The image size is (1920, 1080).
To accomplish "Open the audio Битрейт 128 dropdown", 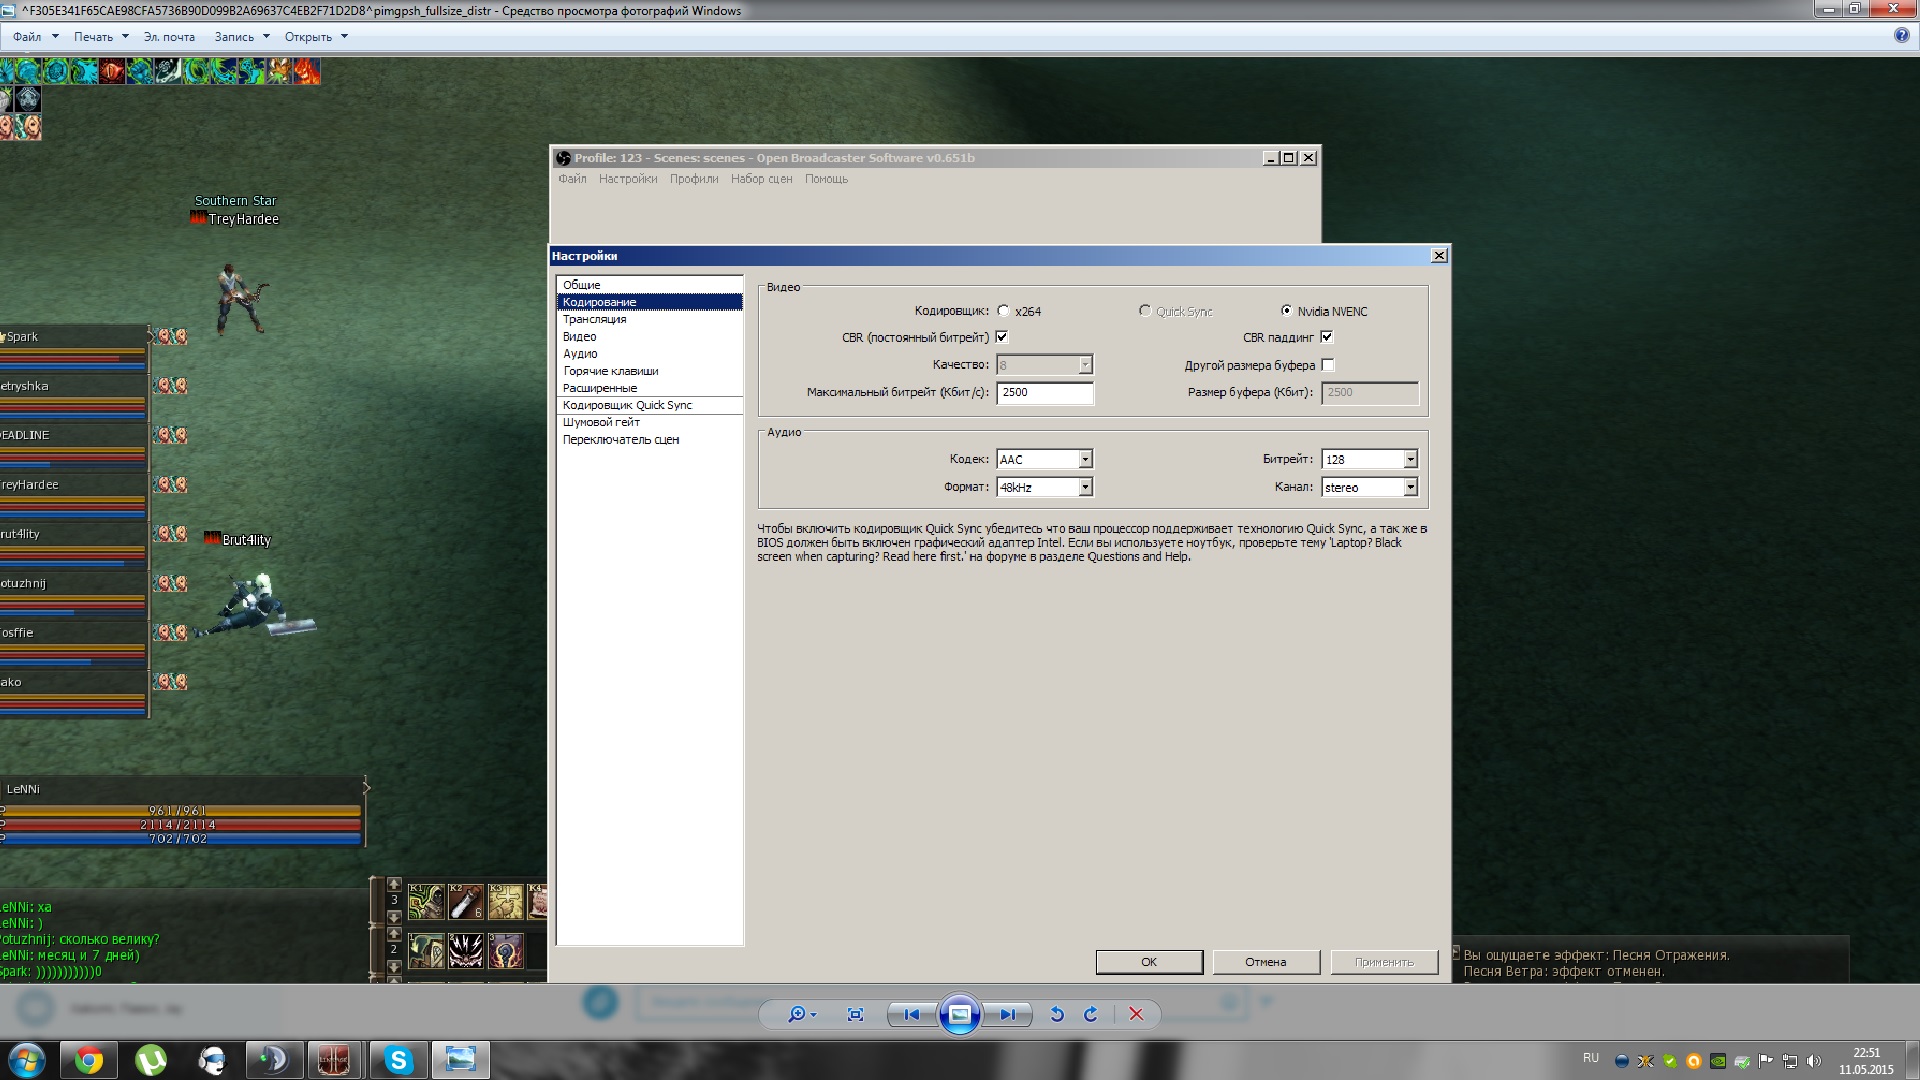I will pos(1410,459).
